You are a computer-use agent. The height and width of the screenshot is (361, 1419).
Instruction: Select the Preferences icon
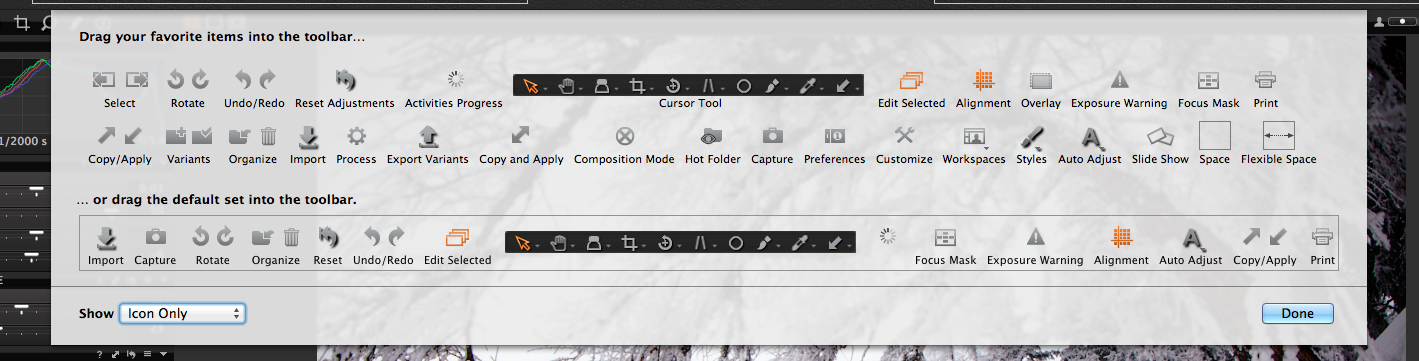click(834, 136)
